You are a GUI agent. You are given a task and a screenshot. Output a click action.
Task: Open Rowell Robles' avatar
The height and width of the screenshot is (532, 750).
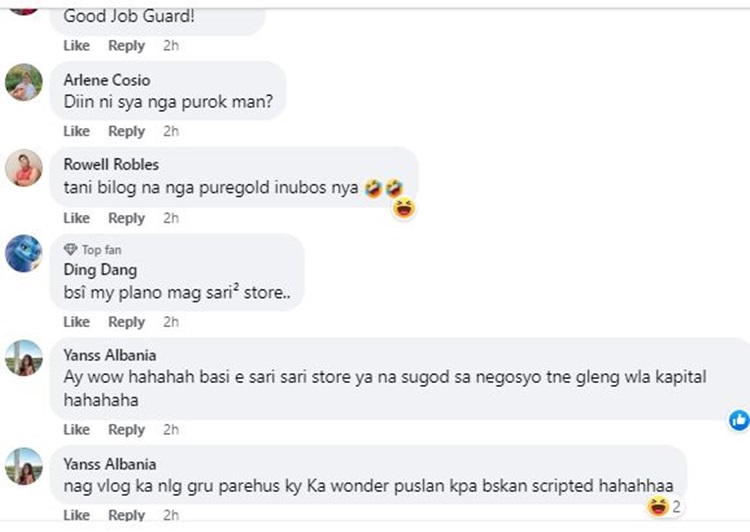coord(24,168)
